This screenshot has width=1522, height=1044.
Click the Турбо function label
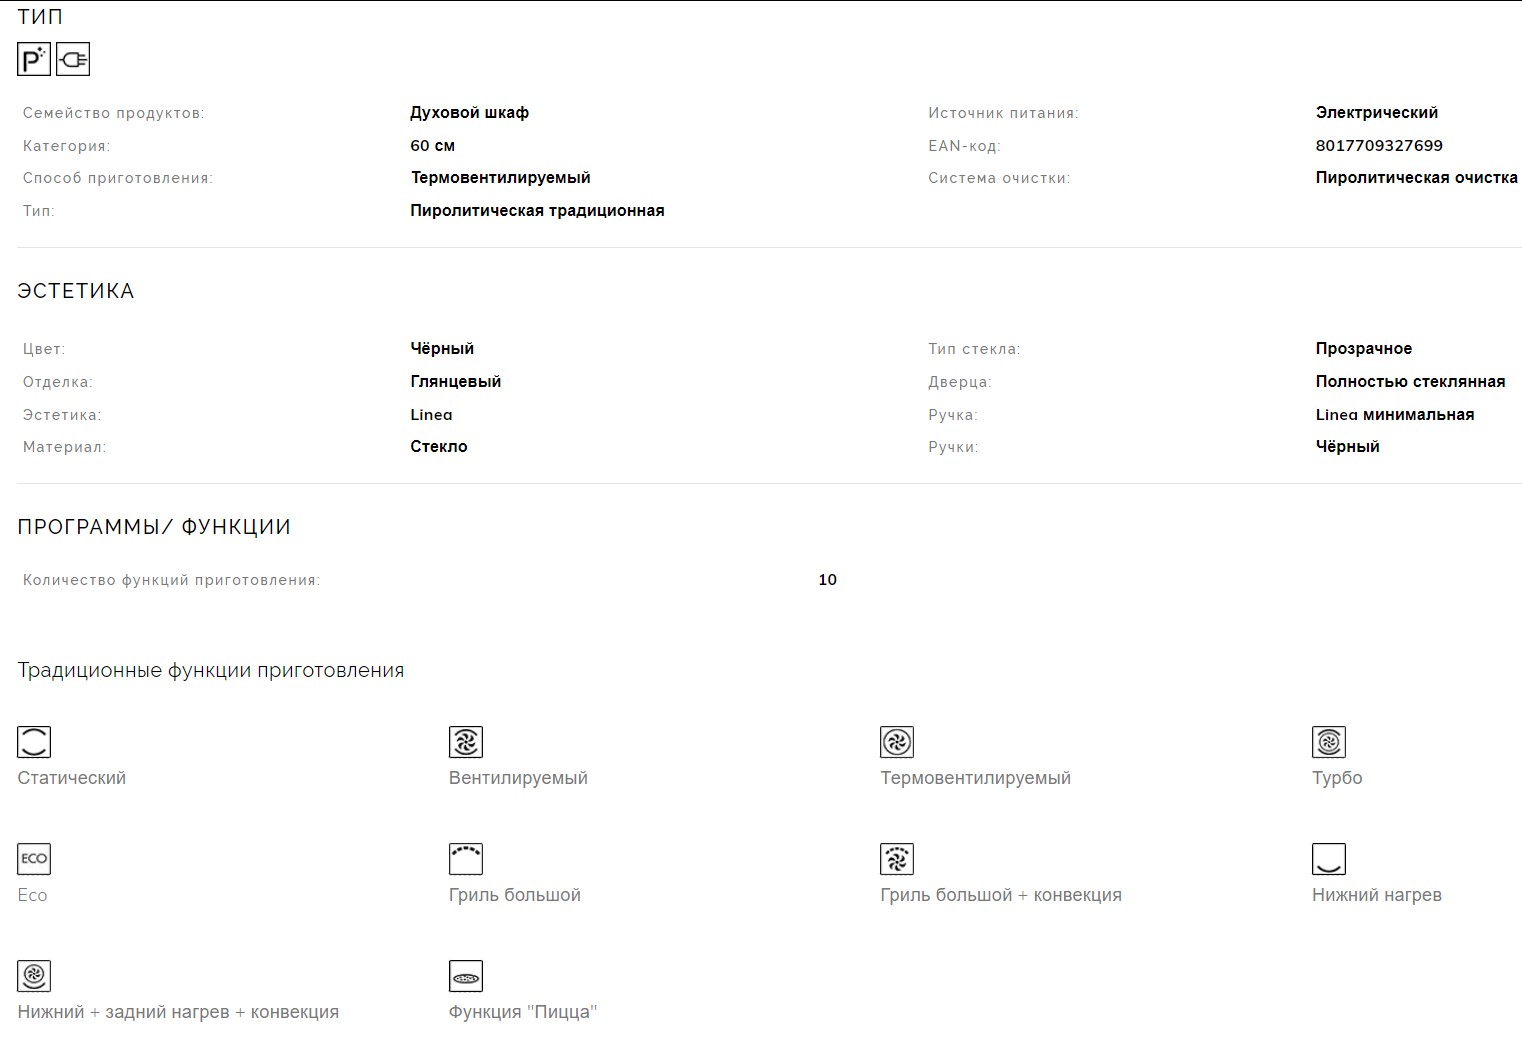(1337, 778)
